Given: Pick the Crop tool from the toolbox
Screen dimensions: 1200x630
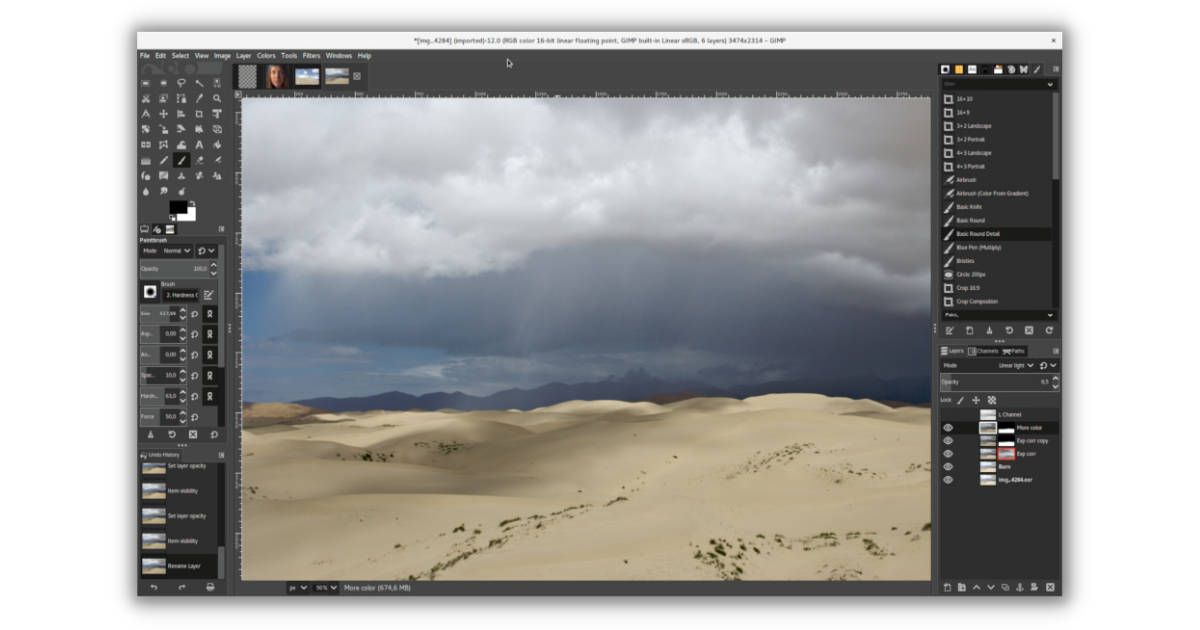Looking at the screenshot, I should [x=199, y=114].
